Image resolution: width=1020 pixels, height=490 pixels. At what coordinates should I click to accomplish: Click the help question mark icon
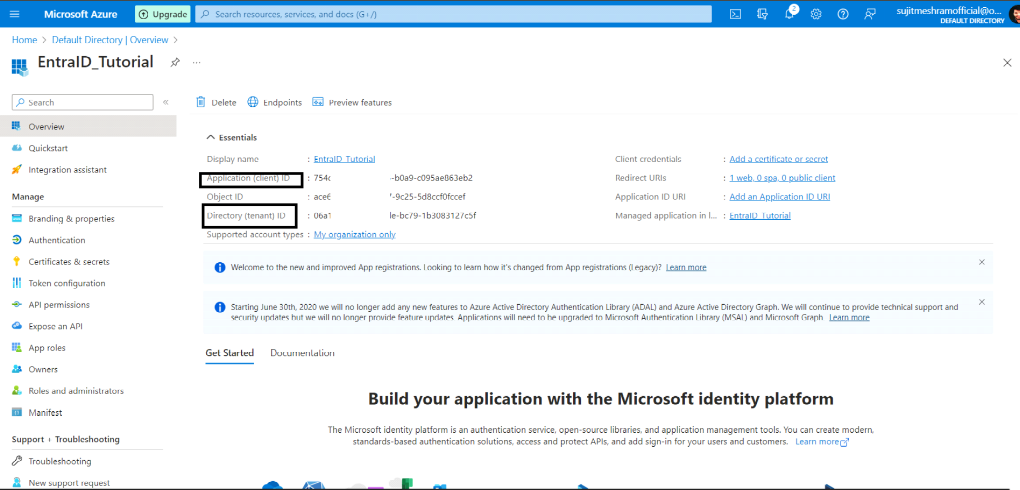coord(843,14)
